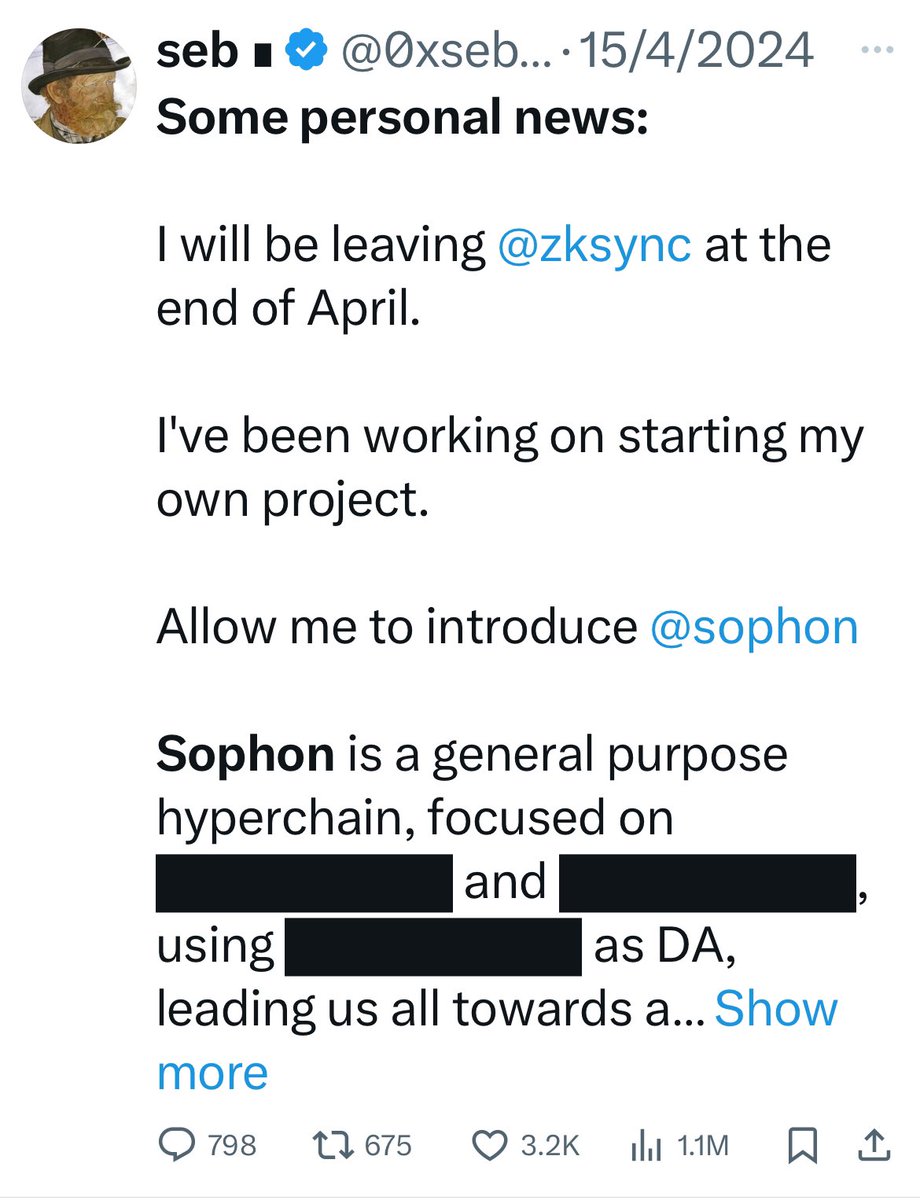Expand the tweet with Show more
This screenshot has height=1200, width=920.
(x=776, y=1010)
